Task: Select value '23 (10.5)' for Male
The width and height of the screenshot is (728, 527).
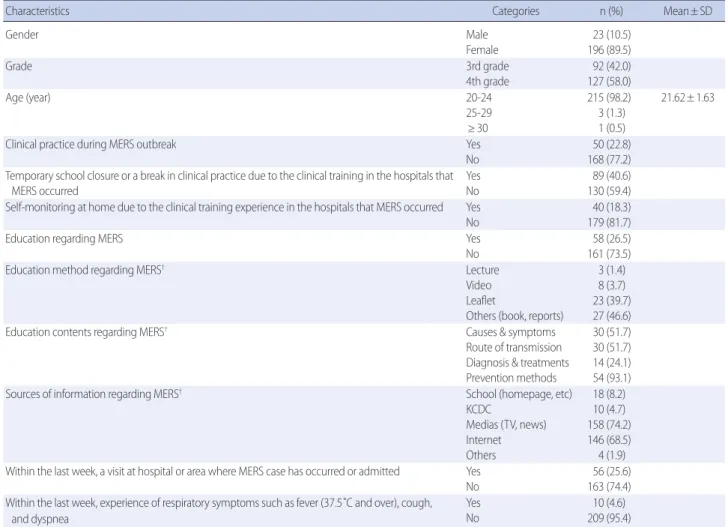Action: click(x=612, y=35)
